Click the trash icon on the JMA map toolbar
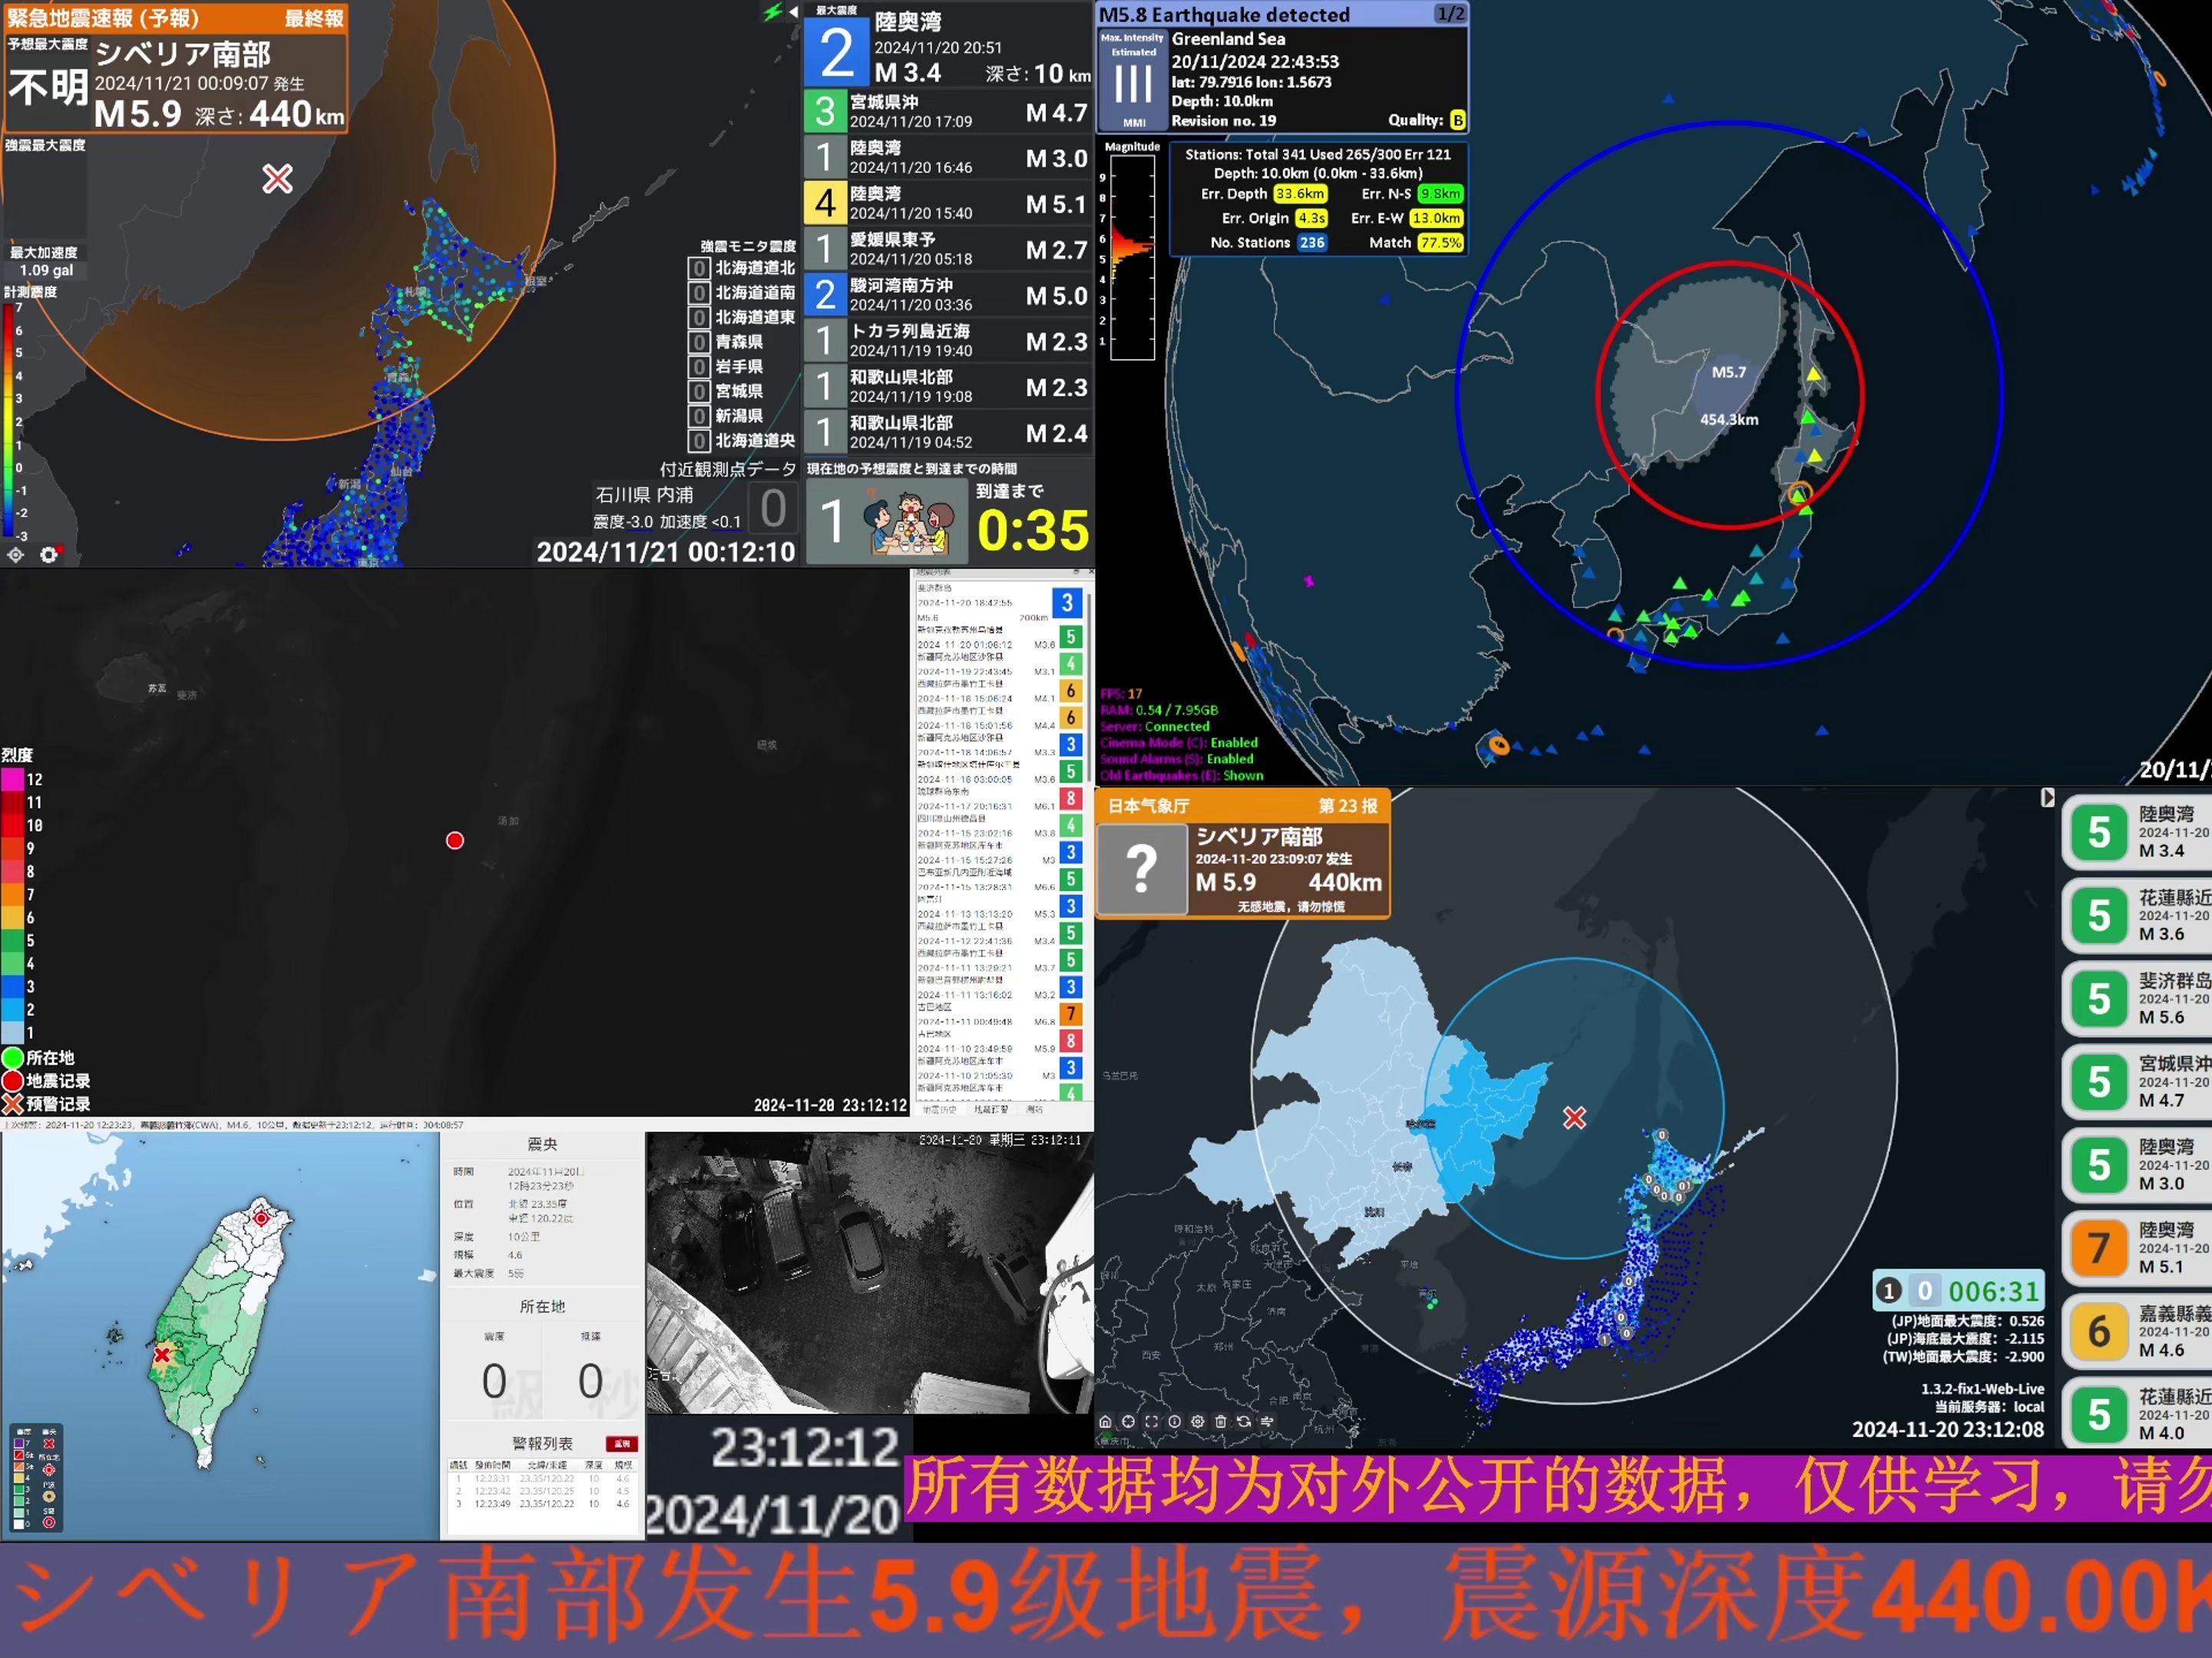Image resolution: width=2212 pixels, height=1658 pixels. [x=1220, y=1421]
